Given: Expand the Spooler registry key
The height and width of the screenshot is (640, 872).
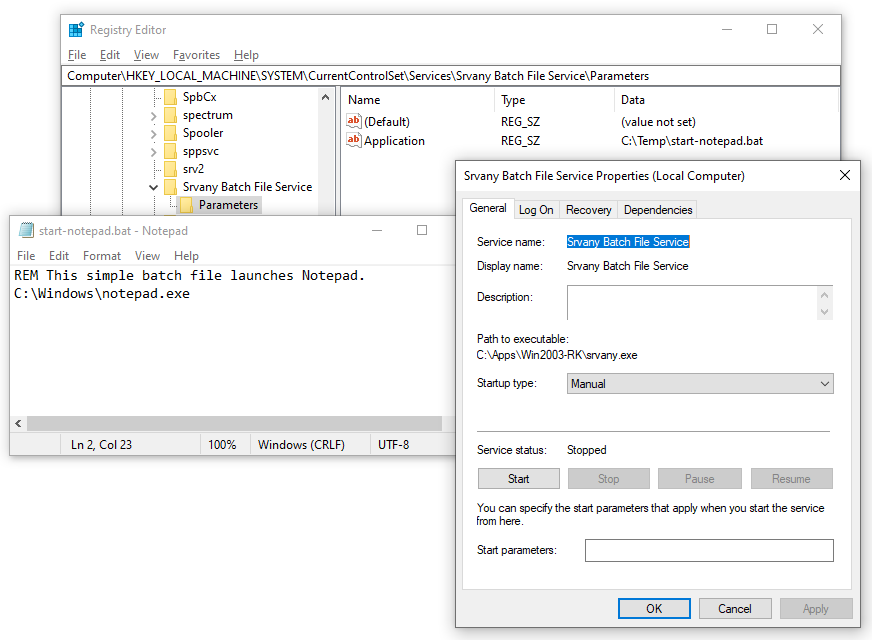Looking at the screenshot, I should (x=153, y=134).
